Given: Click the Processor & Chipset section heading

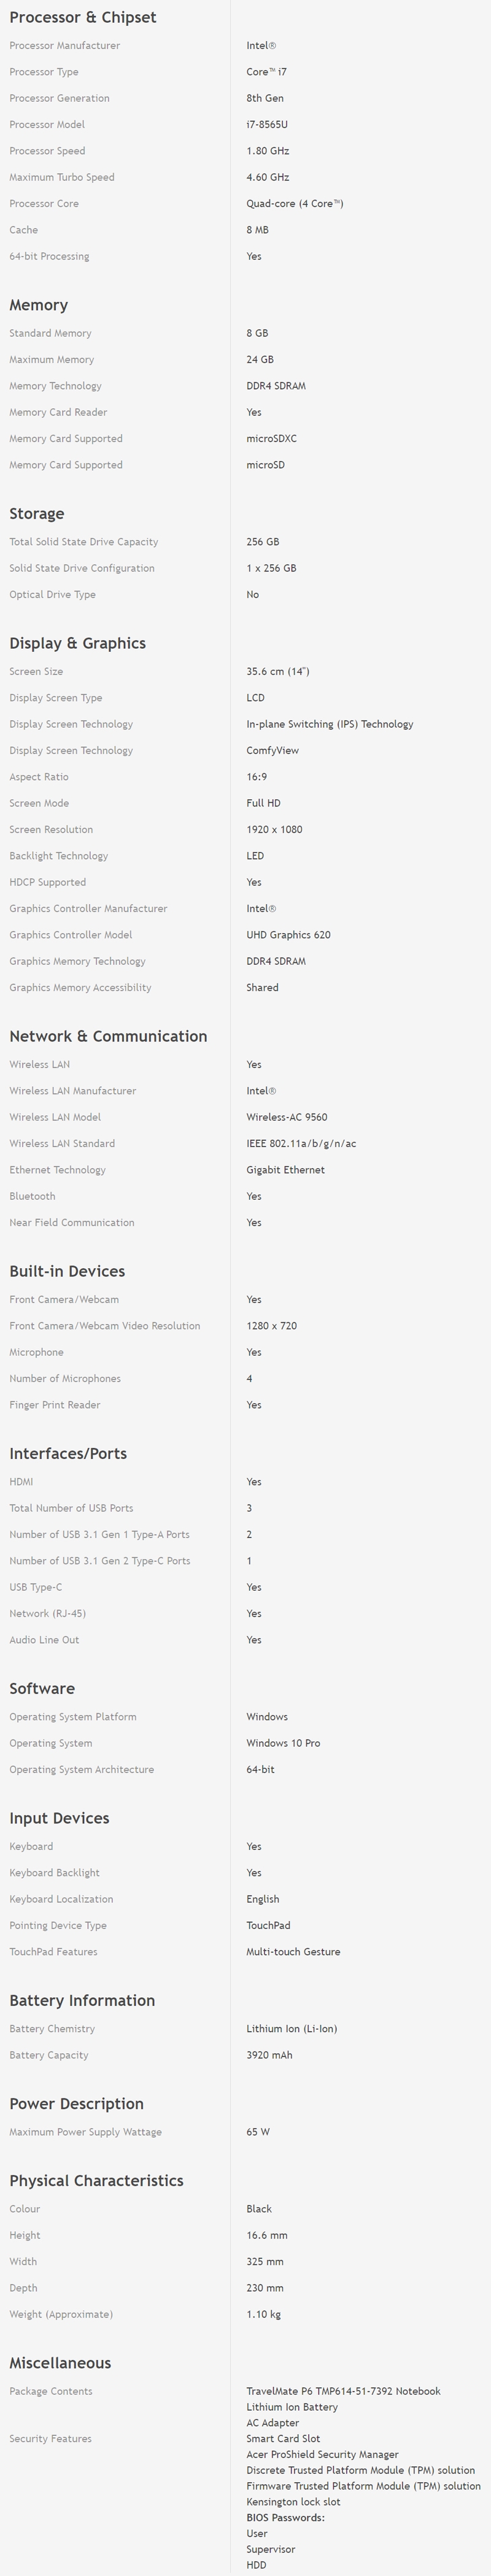Looking at the screenshot, I should [83, 18].
